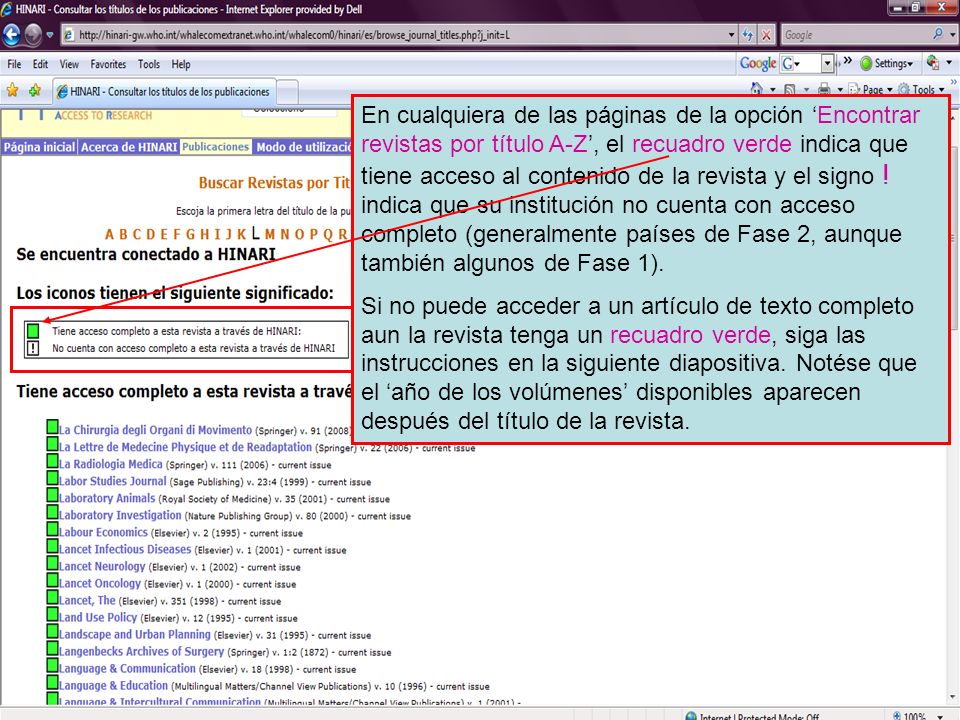Click green access icon beside Land Use Policy
The image size is (960, 720).
tap(53, 616)
